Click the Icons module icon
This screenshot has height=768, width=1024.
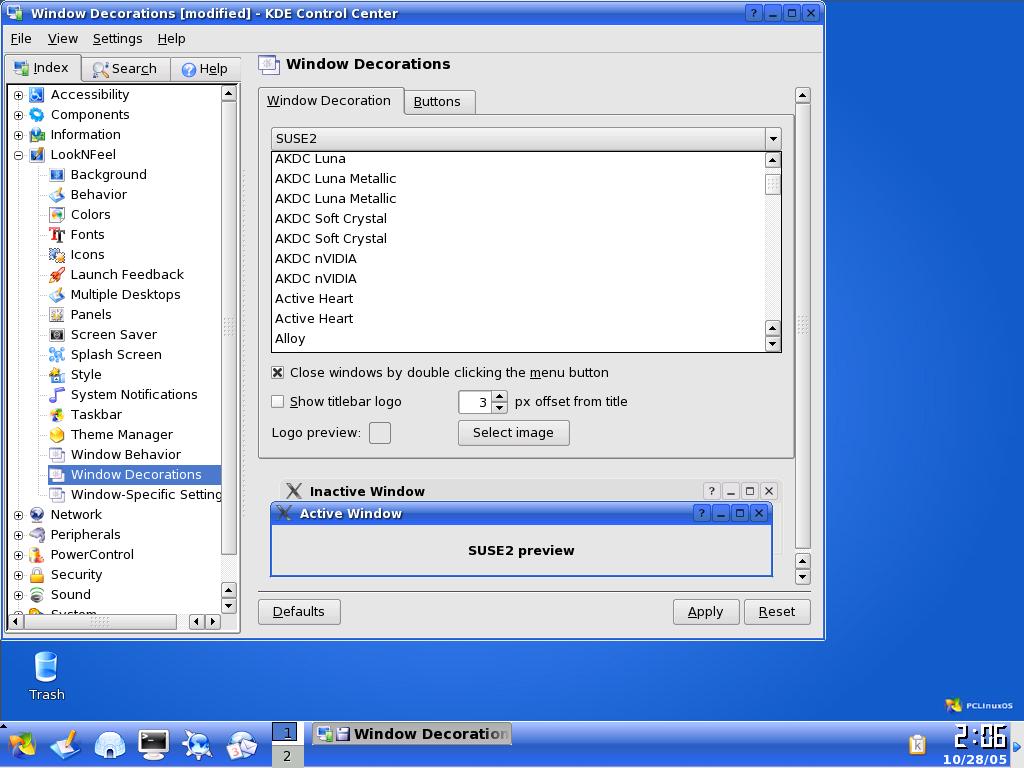click(57, 255)
